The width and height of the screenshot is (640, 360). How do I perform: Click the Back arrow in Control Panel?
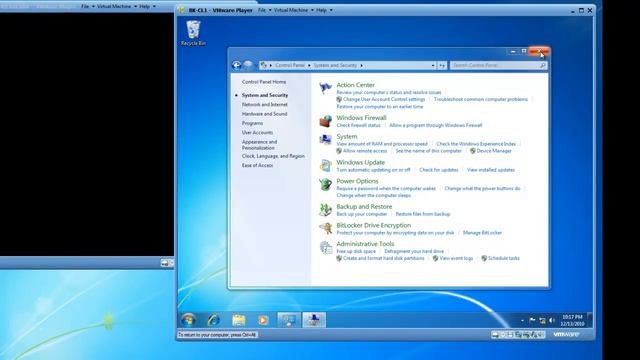236,65
